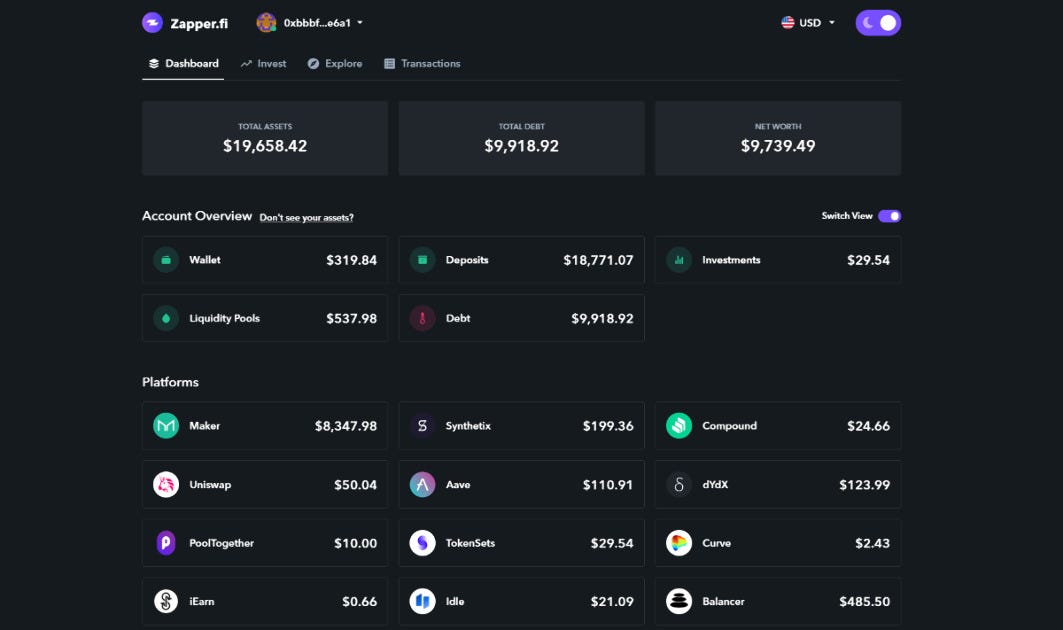
Task: Click the US flag currency icon
Action: tap(788, 22)
